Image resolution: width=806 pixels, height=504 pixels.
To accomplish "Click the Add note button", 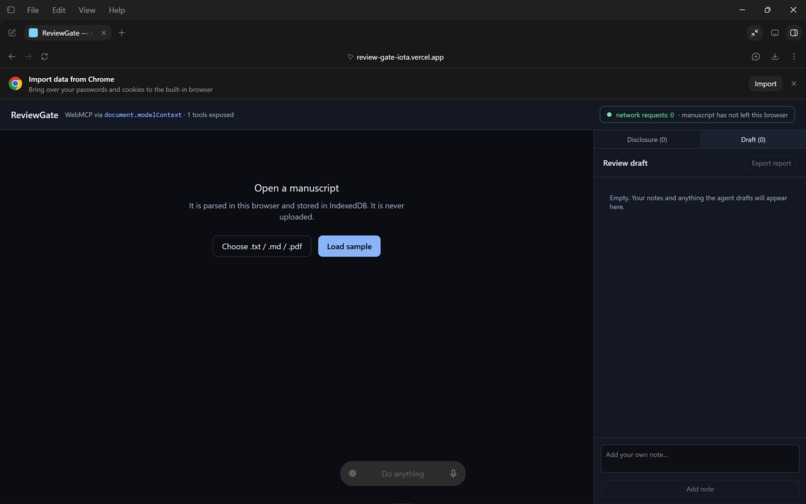I will point(700,489).
